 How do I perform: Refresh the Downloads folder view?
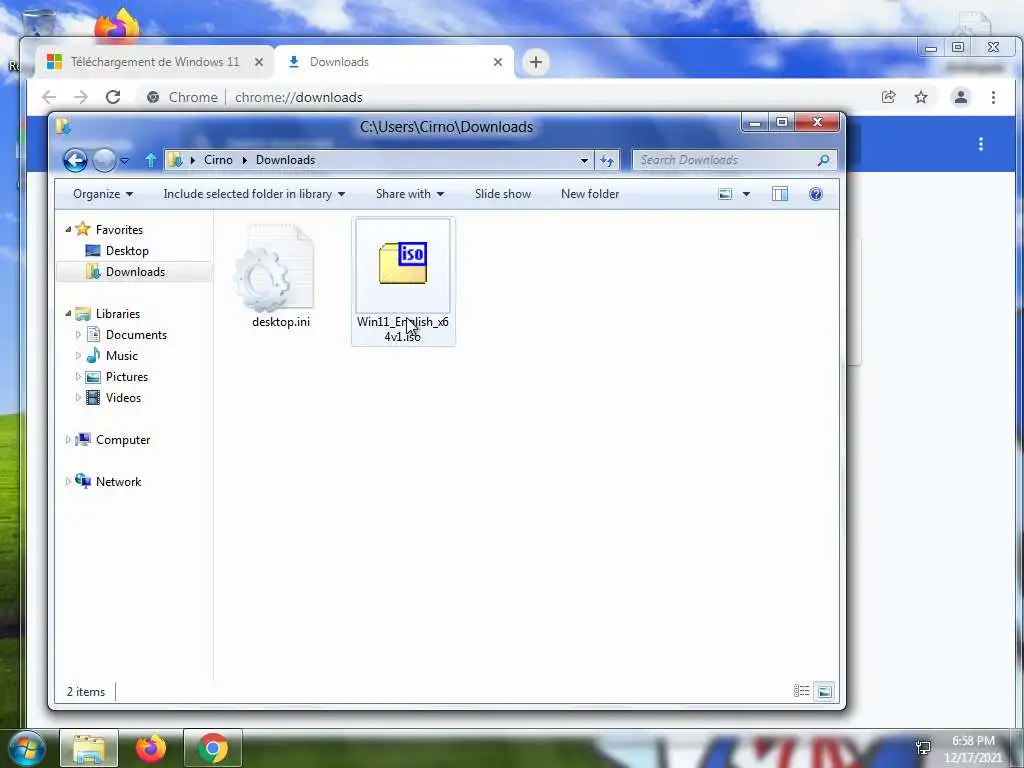(x=607, y=161)
